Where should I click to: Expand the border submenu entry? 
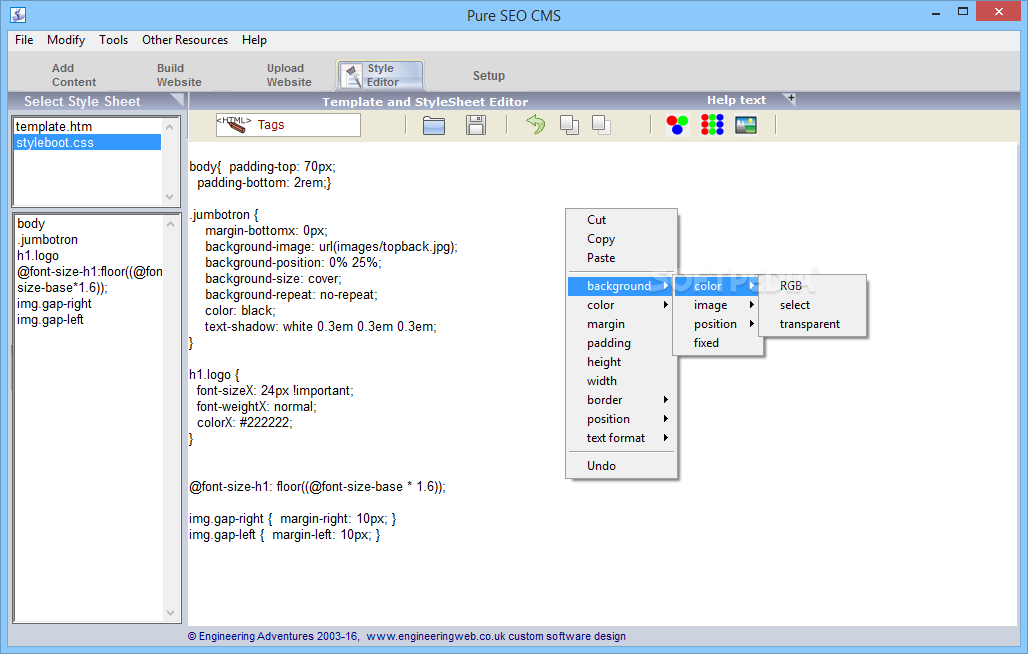tap(622, 400)
